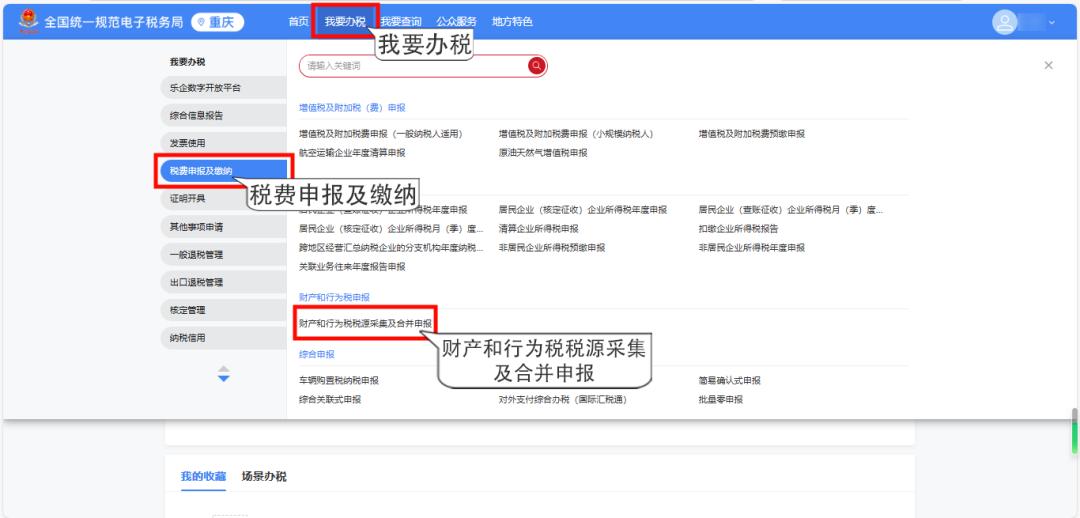Open 增值税及附加税费预缴申报
Screen dimensions: 1080x518
point(751,134)
